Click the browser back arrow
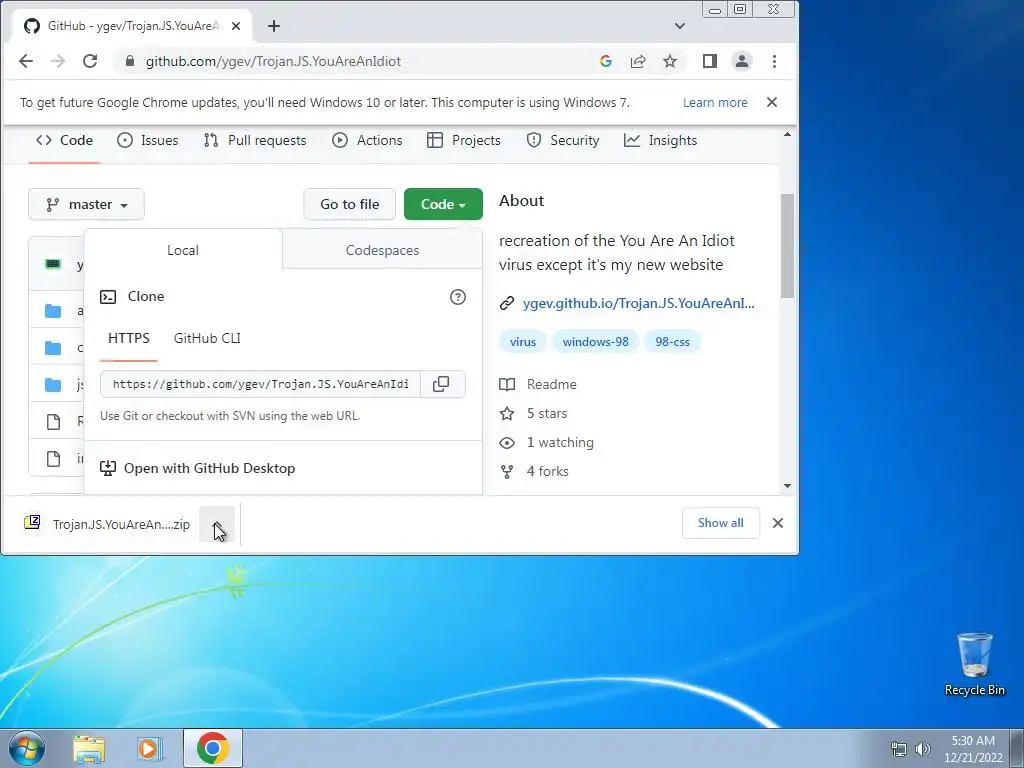Image resolution: width=1024 pixels, height=768 pixels. (x=26, y=61)
